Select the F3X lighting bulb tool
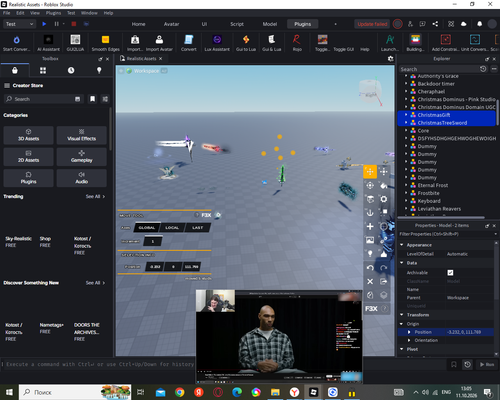500x400 pixels. 370,254
